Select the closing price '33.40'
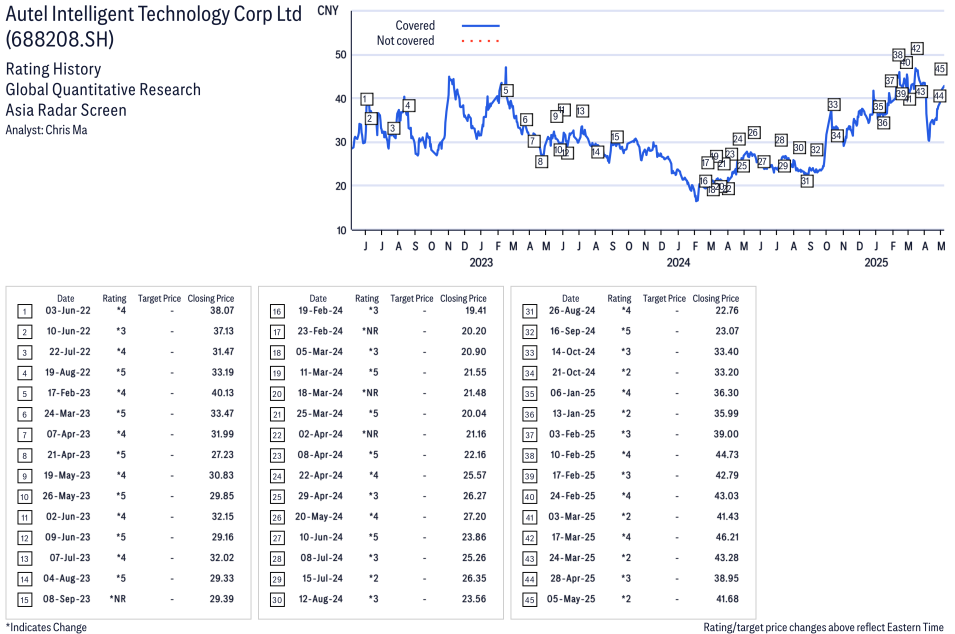Viewport: 955px width, 634px height. coord(727,351)
